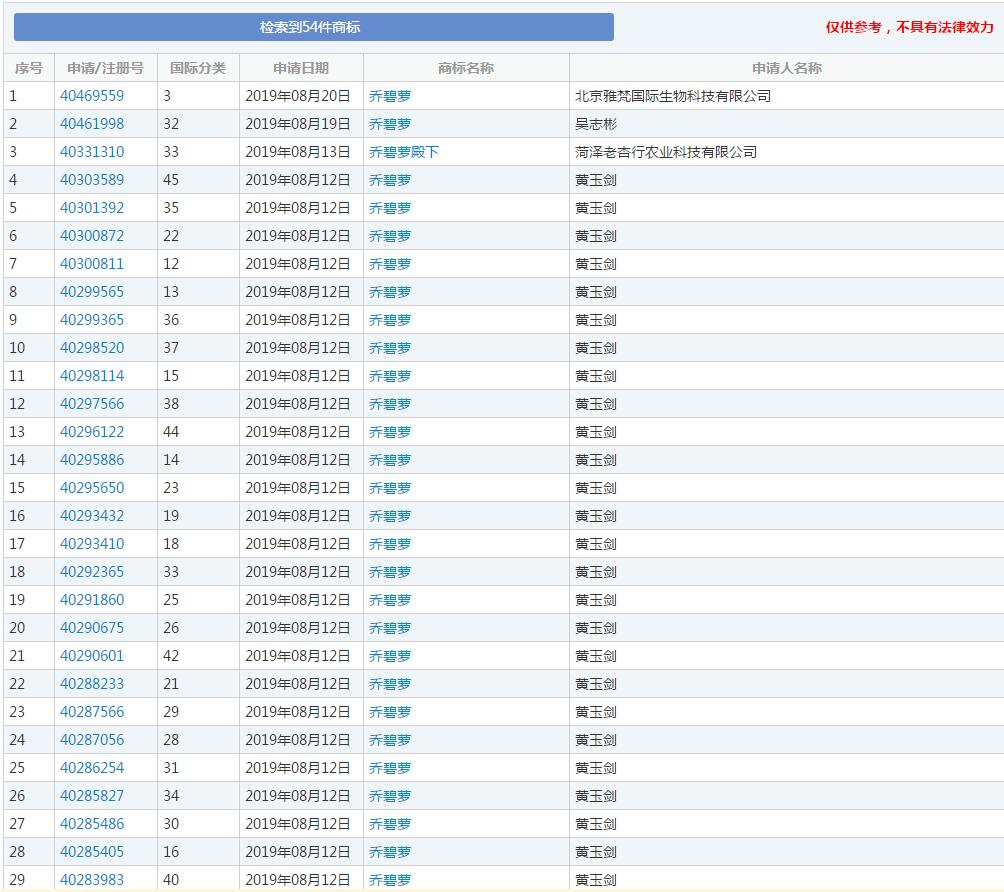Open application number 40287056
The height and width of the screenshot is (892, 1004).
coord(92,740)
